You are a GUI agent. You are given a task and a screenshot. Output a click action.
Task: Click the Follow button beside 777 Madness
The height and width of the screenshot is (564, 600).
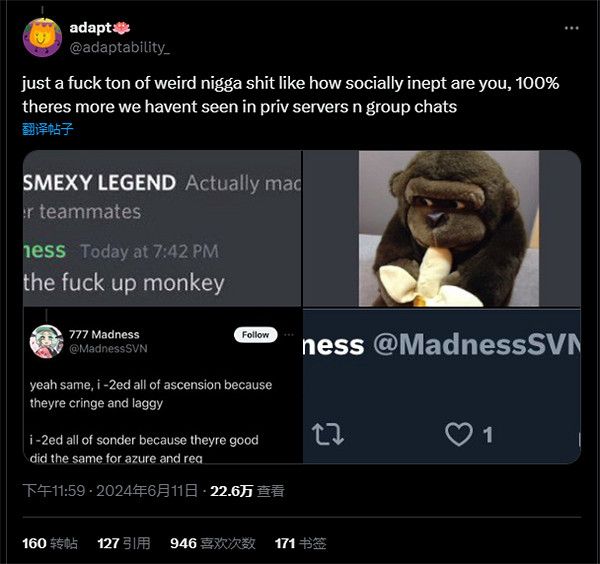255,335
